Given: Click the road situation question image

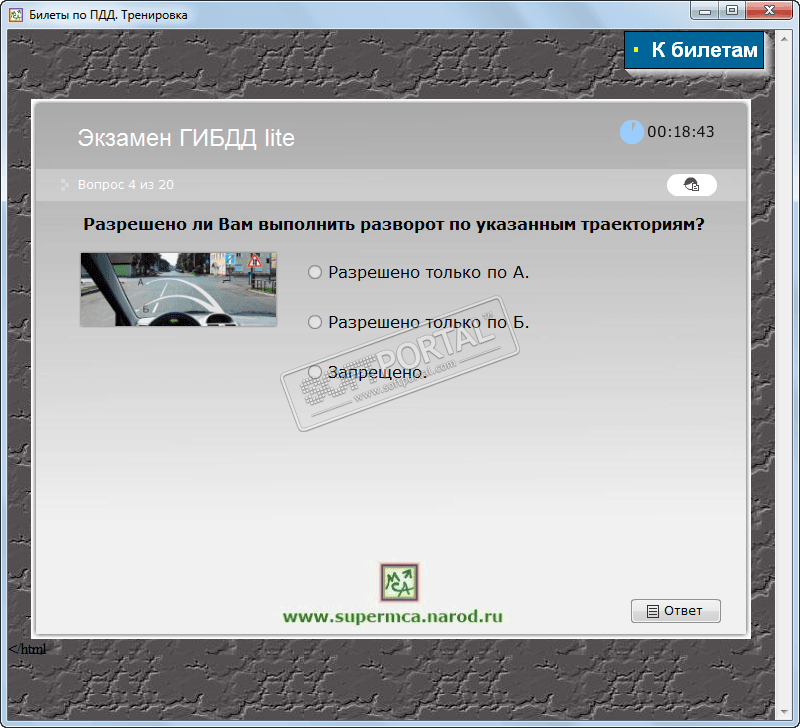Looking at the screenshot, I should [x=179, y=289].
